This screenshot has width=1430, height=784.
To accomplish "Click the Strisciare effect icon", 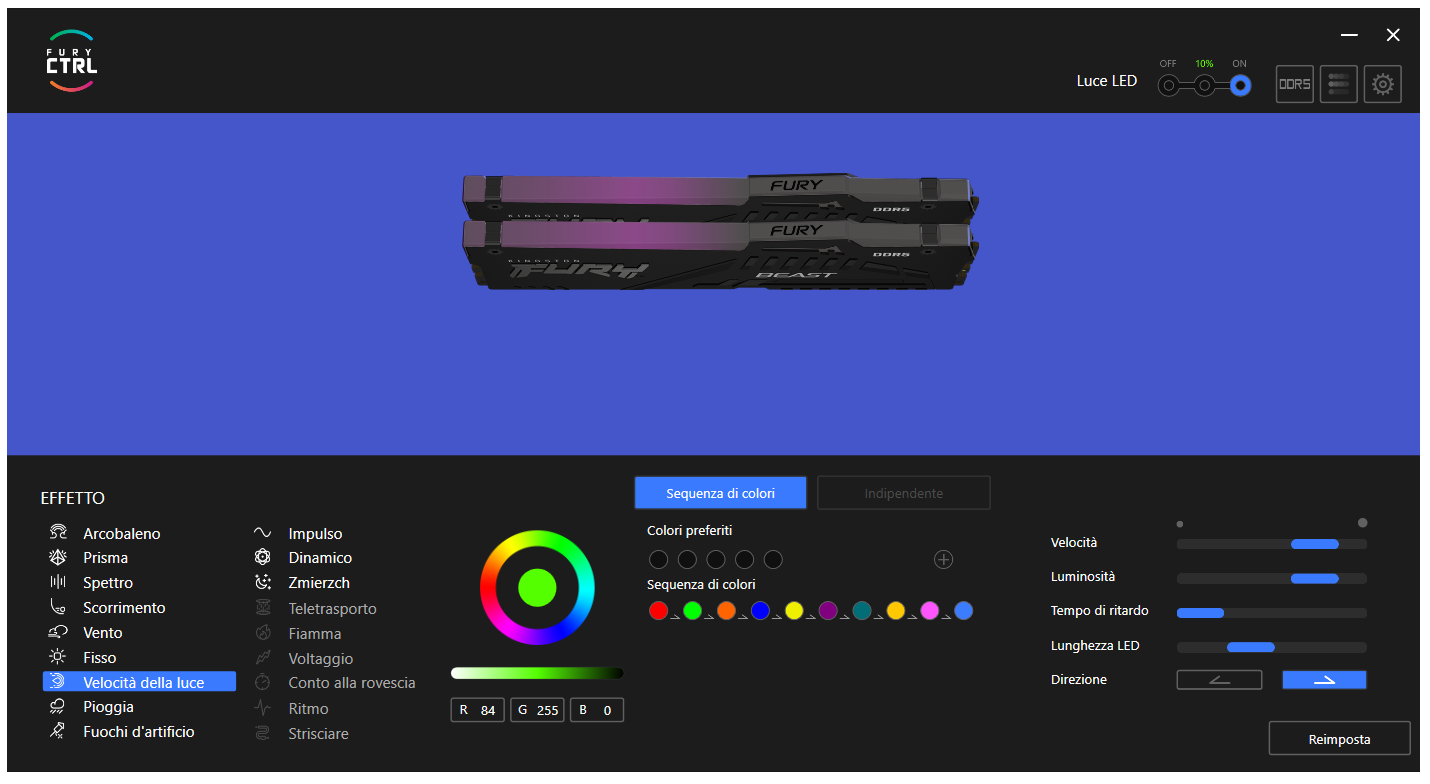I will coord(263,733).
